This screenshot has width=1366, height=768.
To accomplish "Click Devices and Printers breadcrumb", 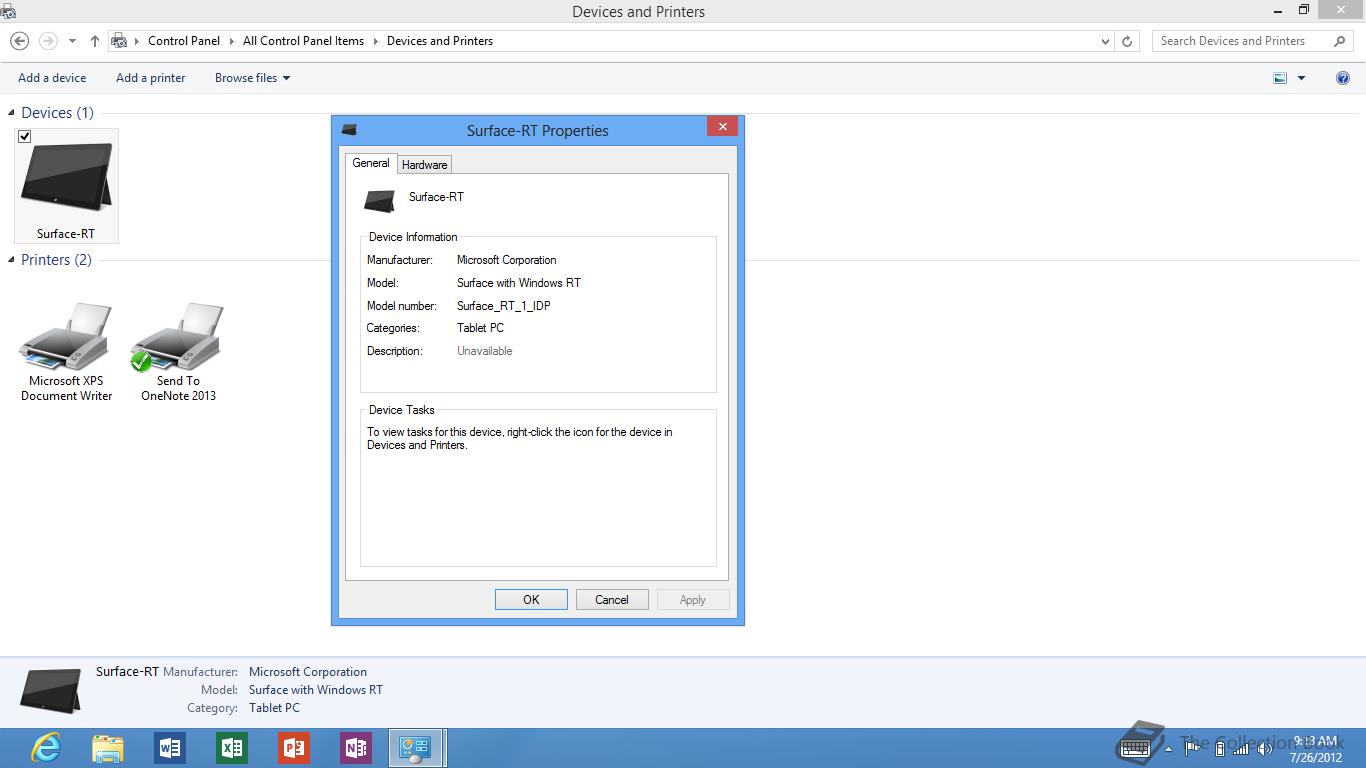I will click(x=440, y=41).
